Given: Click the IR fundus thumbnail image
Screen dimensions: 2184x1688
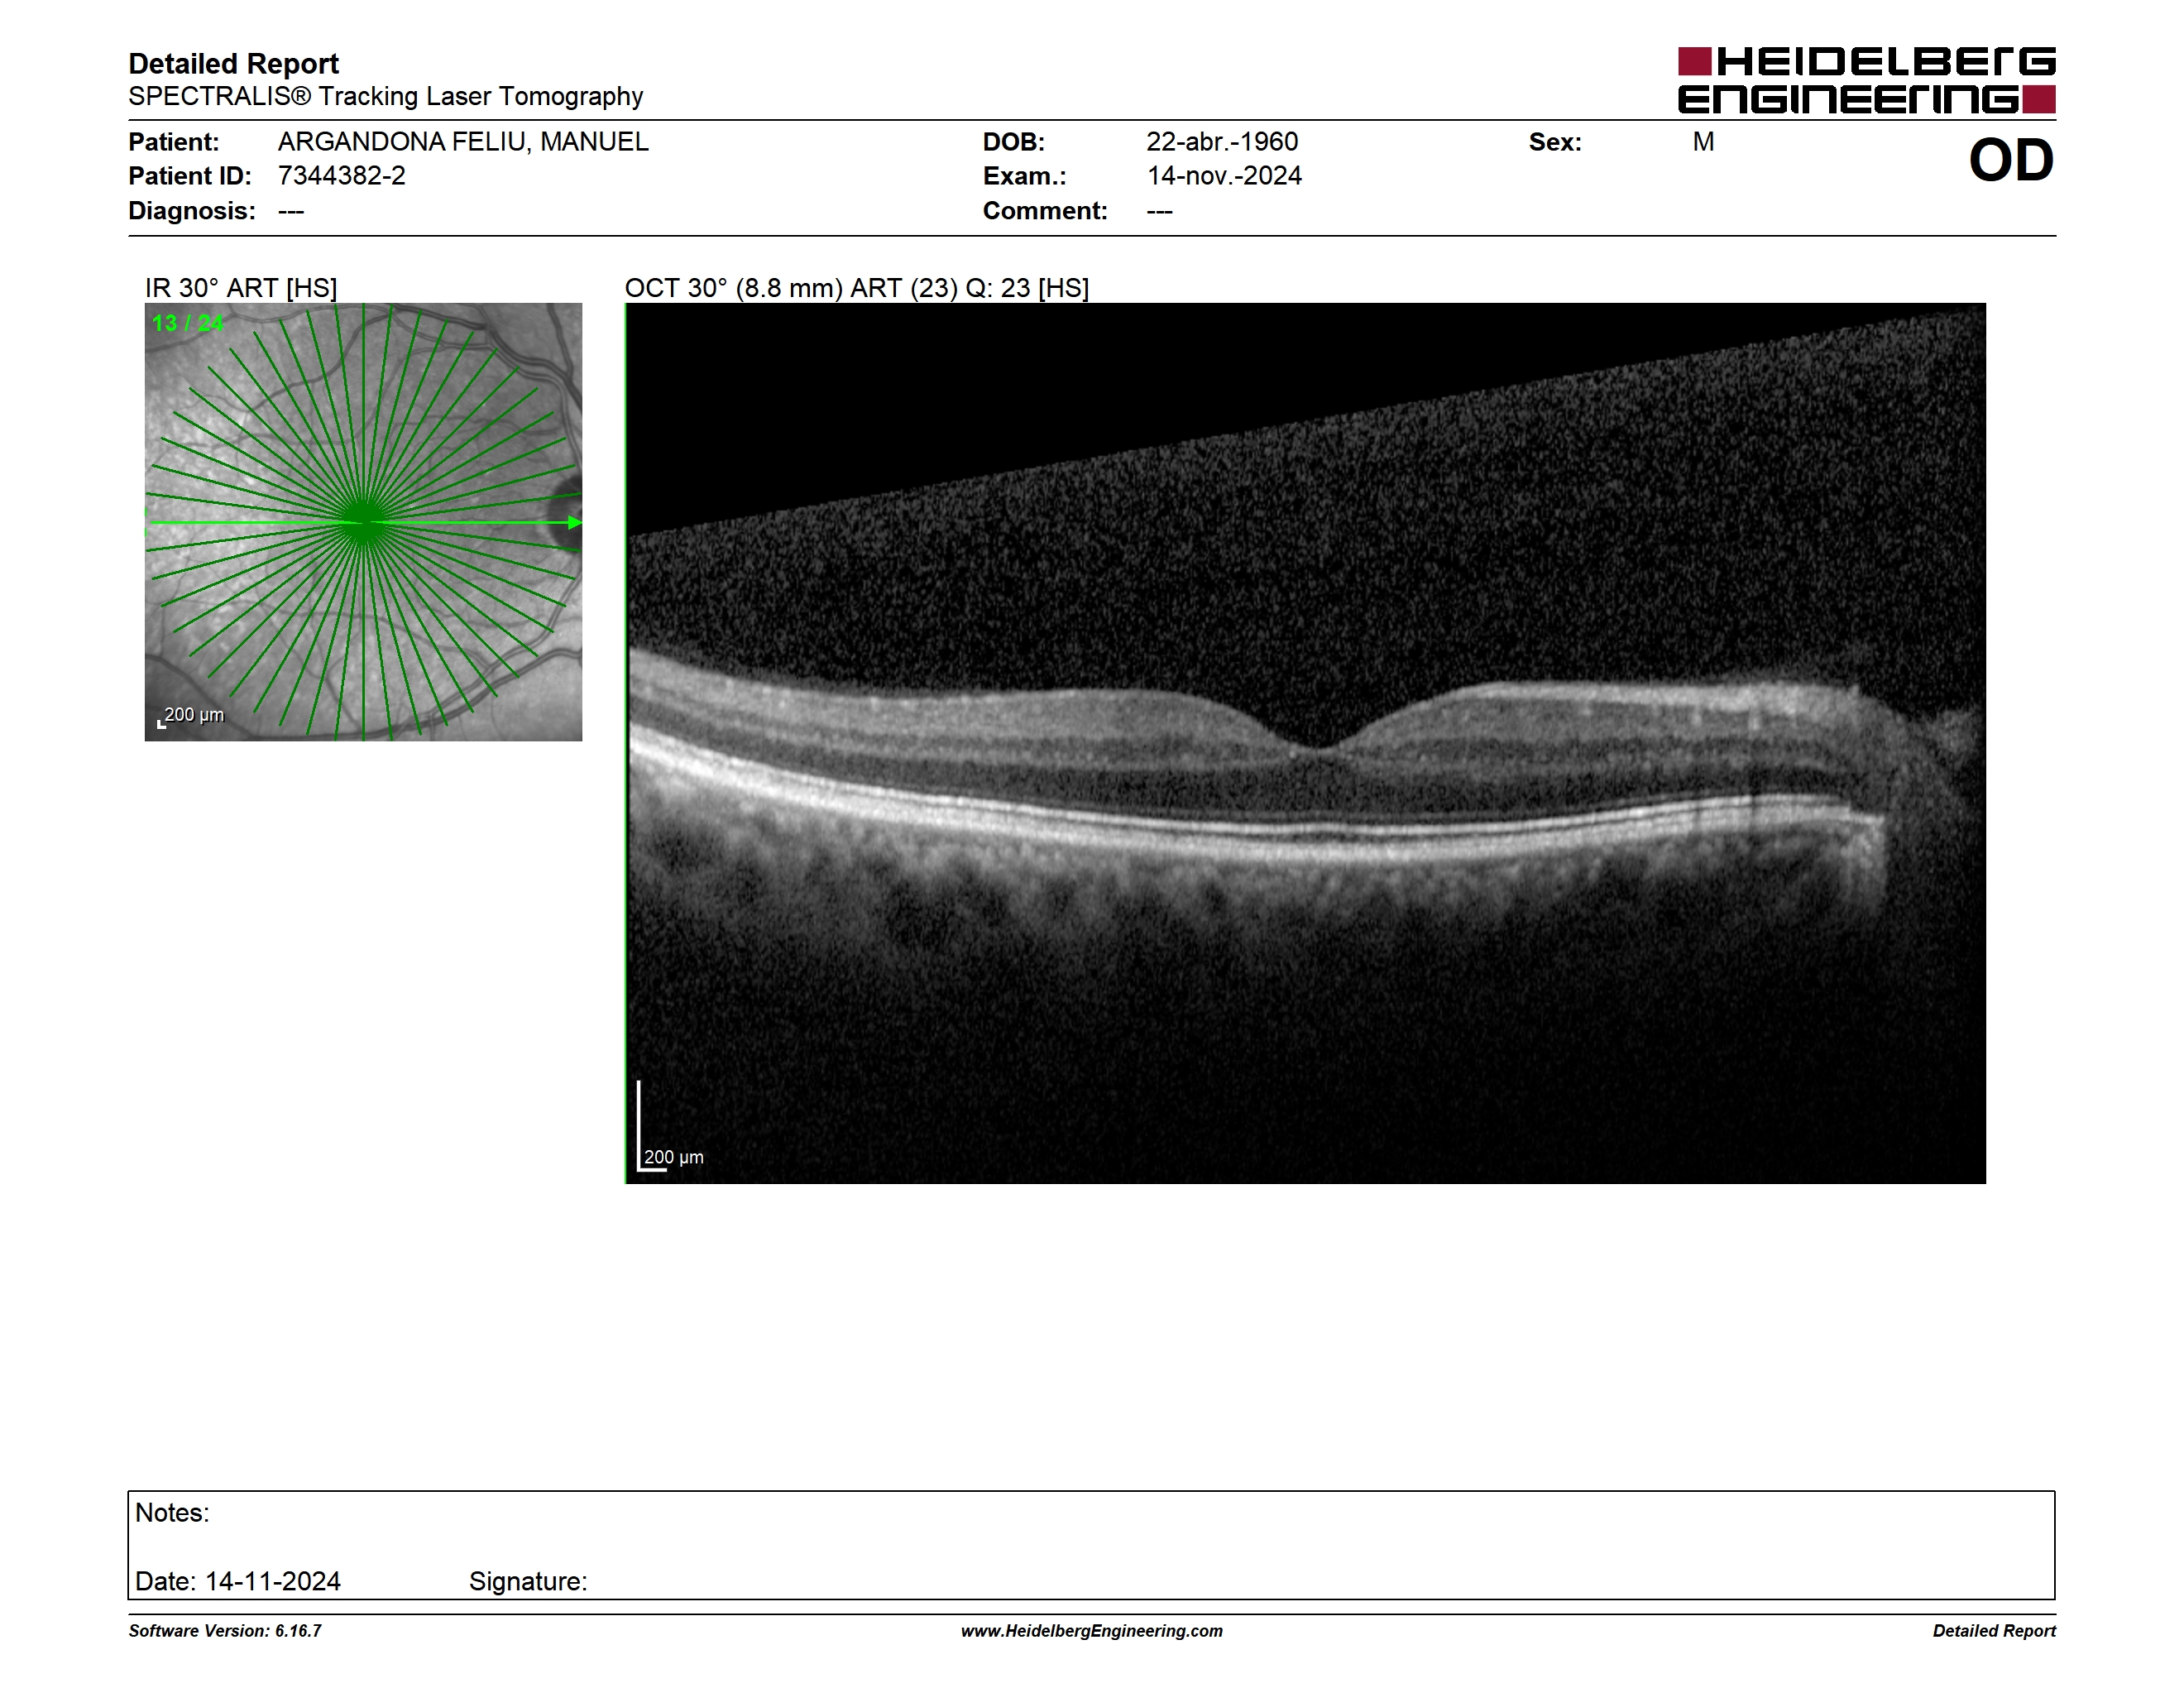Looking at the screenshot, I should (363, 522).
